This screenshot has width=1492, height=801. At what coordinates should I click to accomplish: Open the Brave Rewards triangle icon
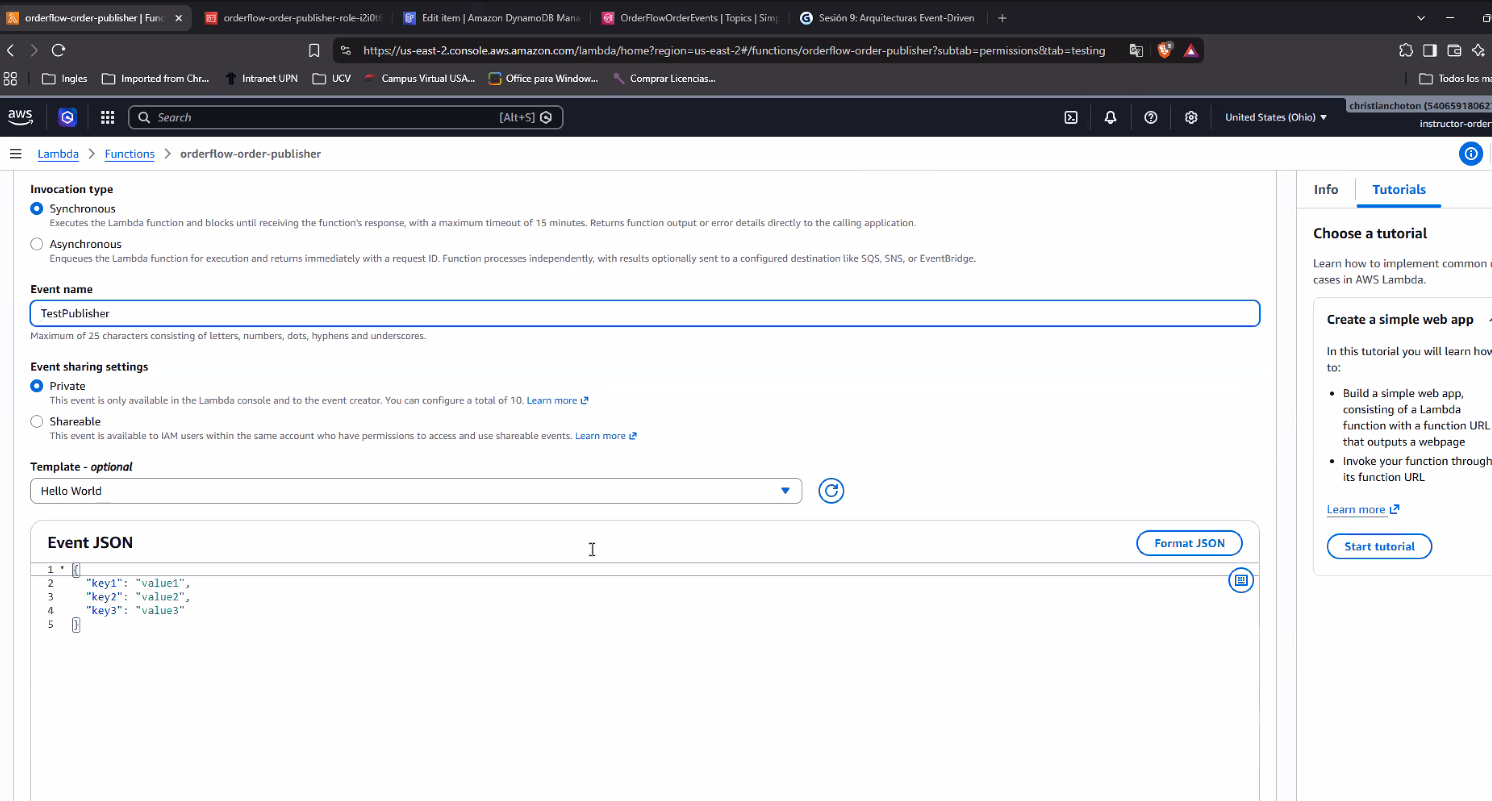(x=1191, y=50)
